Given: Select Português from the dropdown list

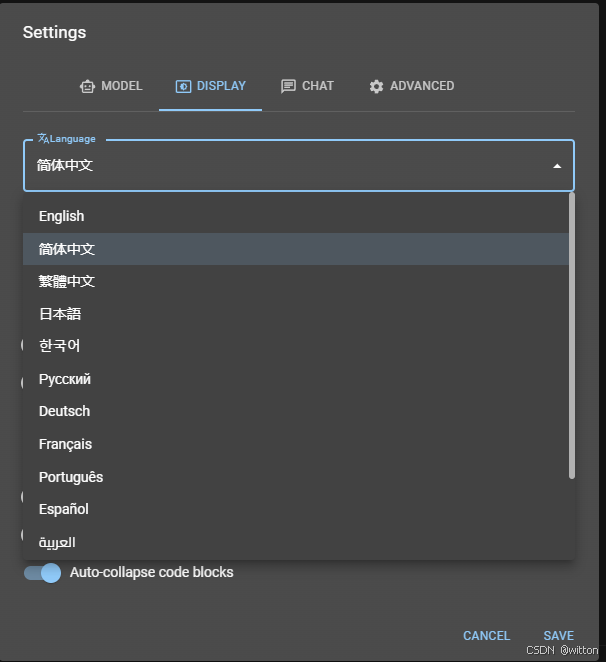Looking at the screenshot, I should click(x=71, y=477).
